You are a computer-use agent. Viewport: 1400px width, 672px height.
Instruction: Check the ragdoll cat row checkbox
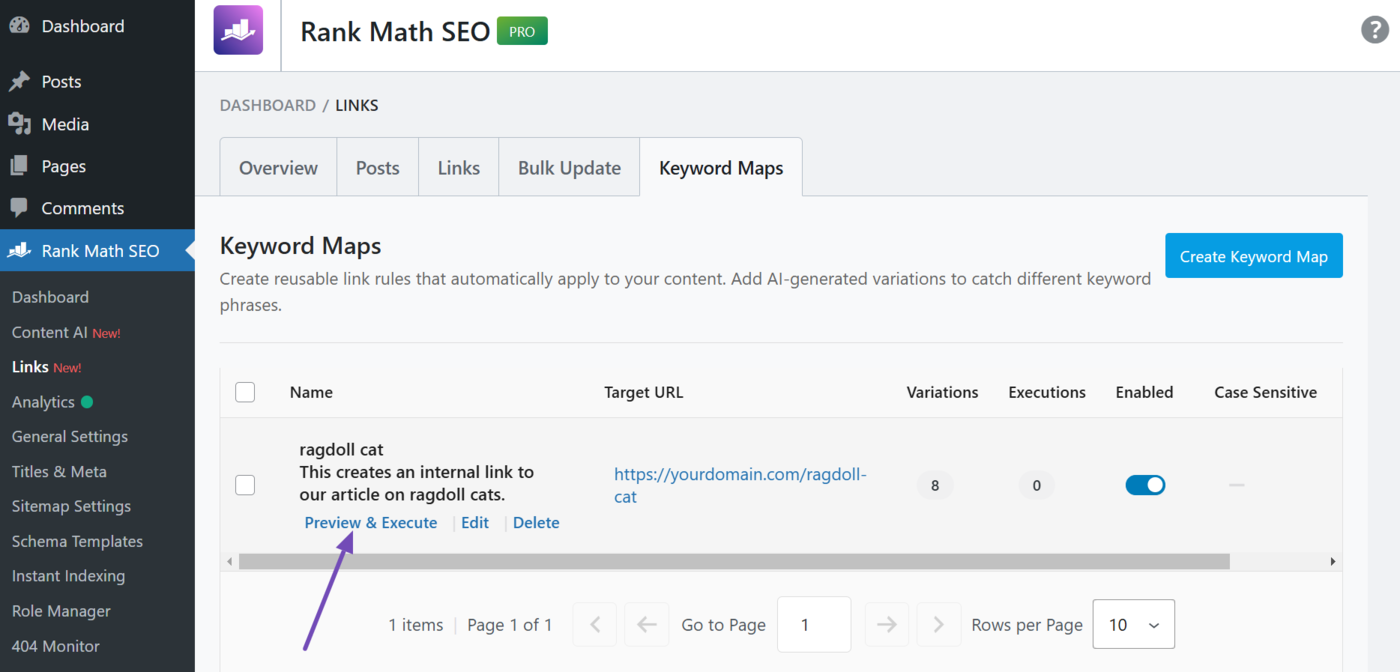[x=245, y=484]
